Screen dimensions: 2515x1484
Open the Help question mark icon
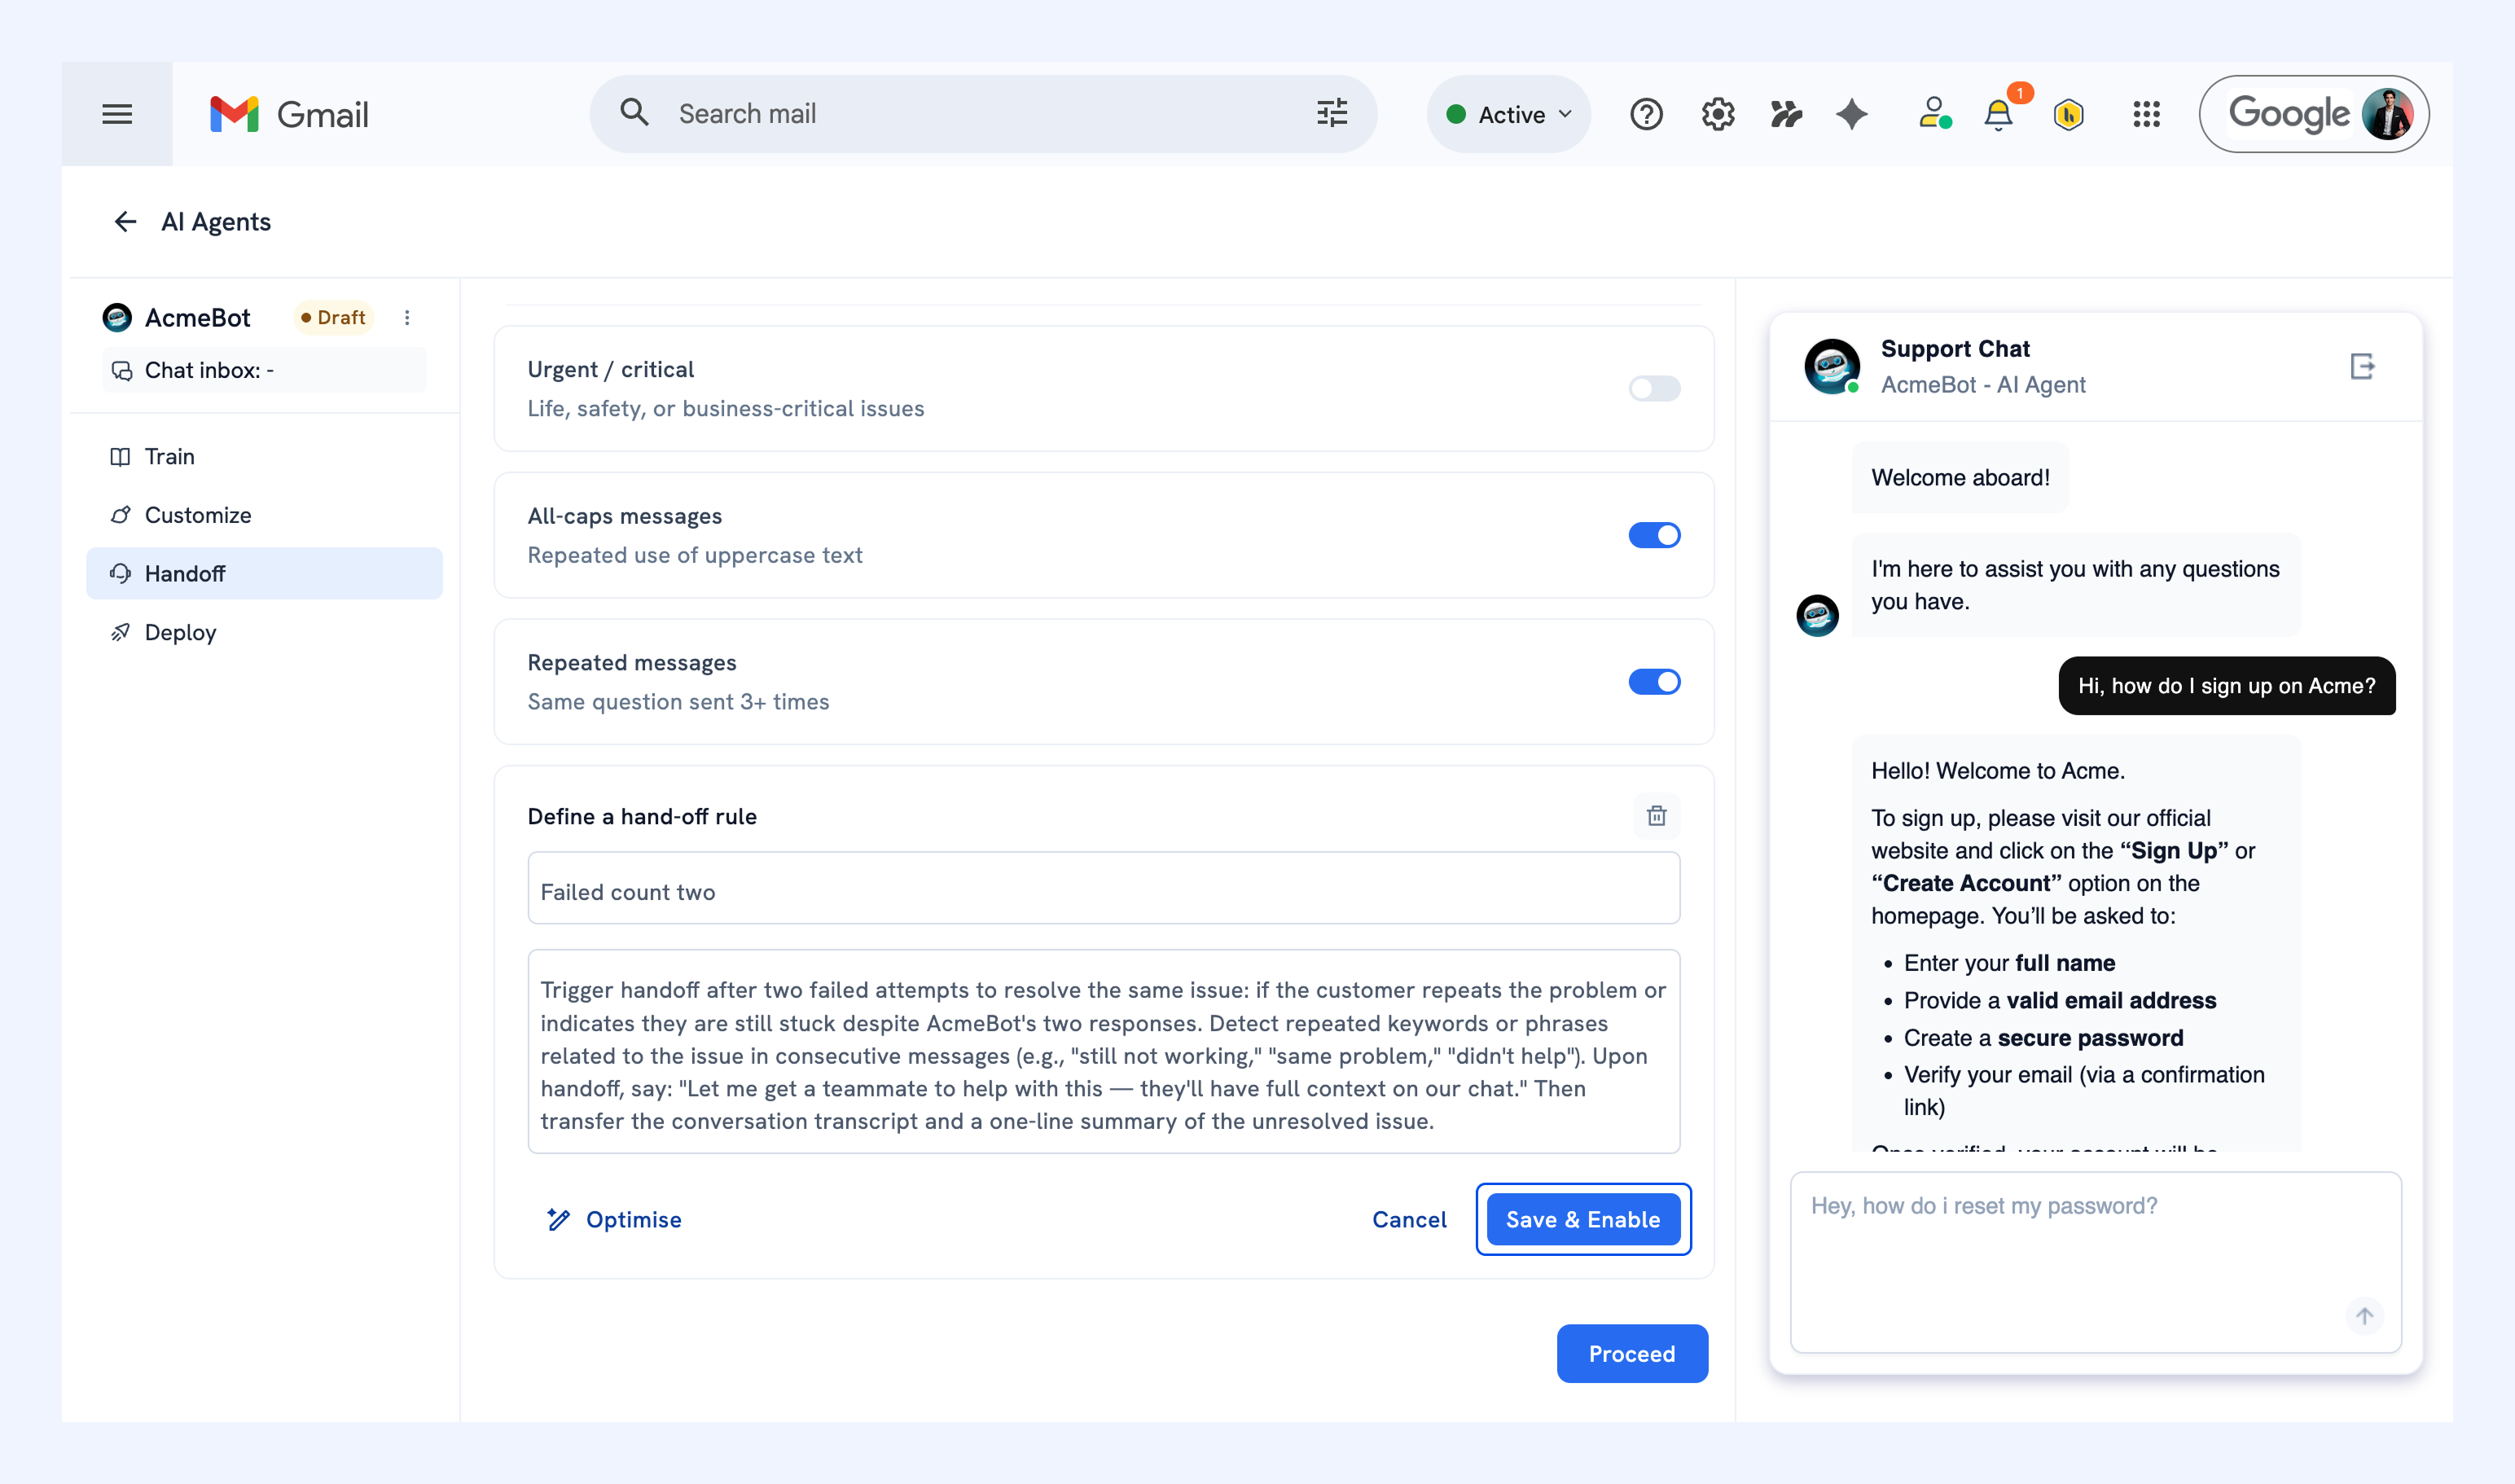(1646, 114)
